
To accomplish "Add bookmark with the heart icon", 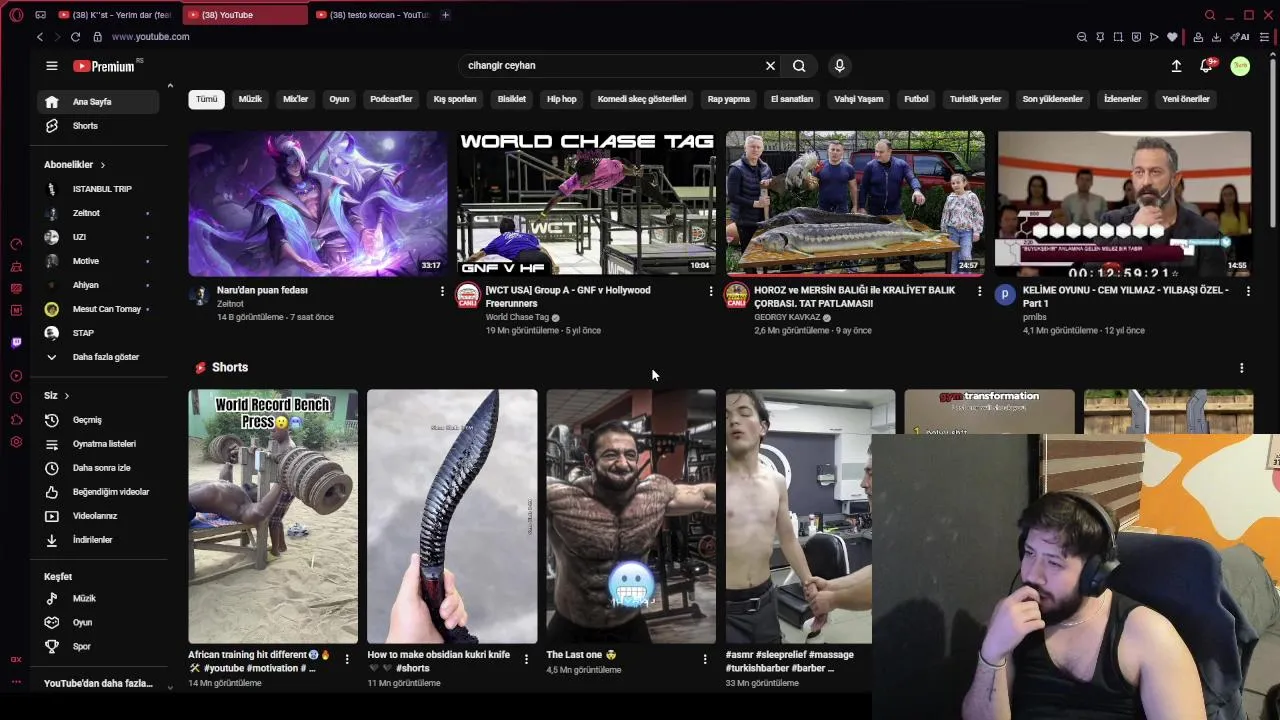I will 1172,37.
